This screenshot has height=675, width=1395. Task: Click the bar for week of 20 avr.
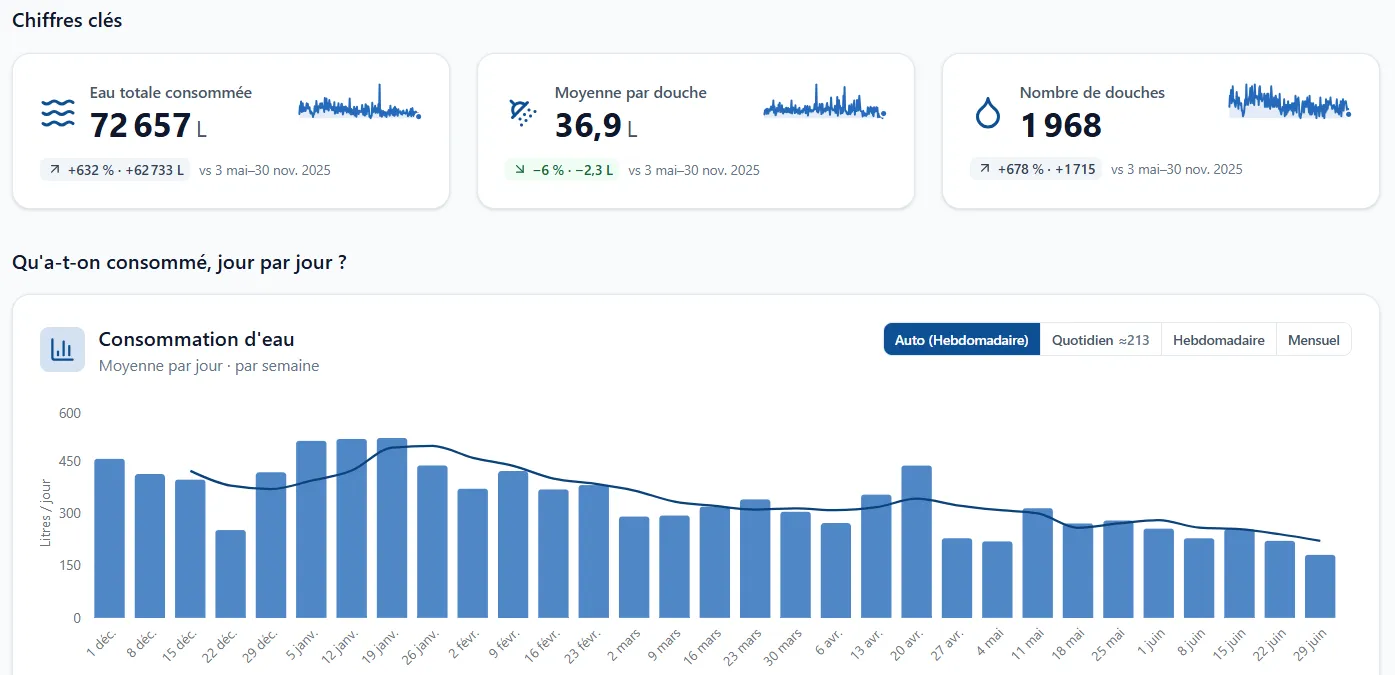917,542
